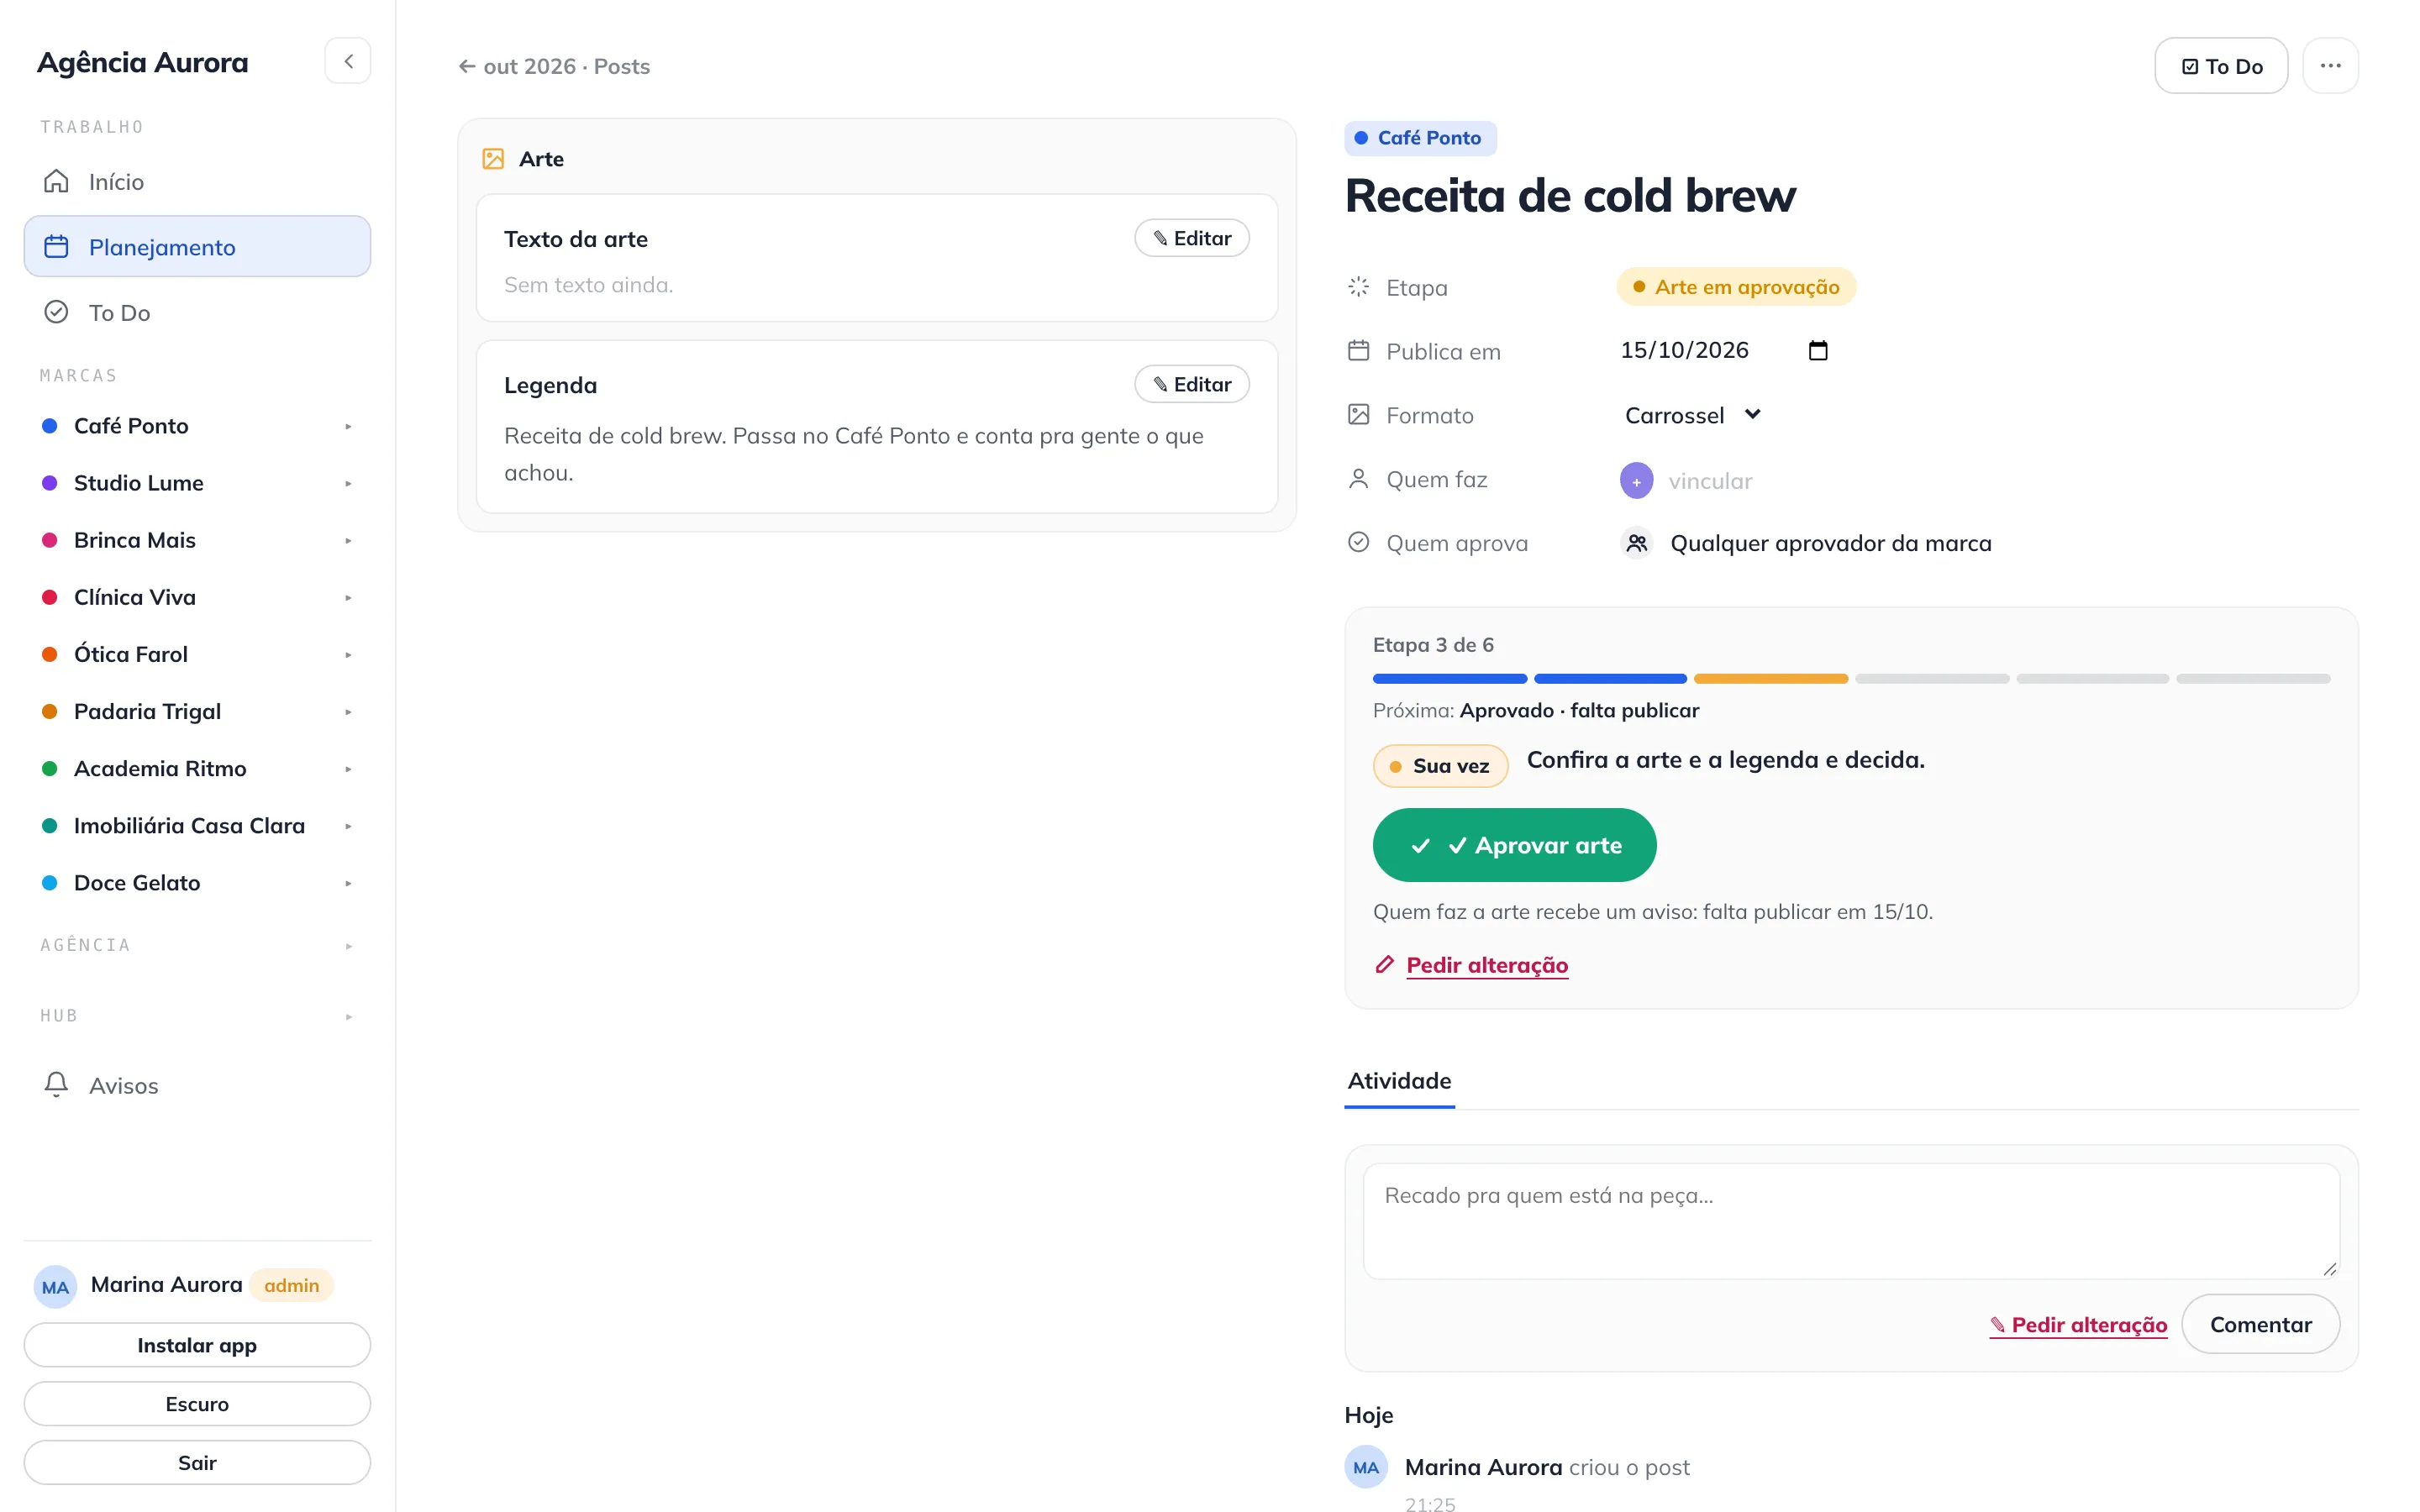
Task: Click the Publica em date field
Action: [1724, 350]
